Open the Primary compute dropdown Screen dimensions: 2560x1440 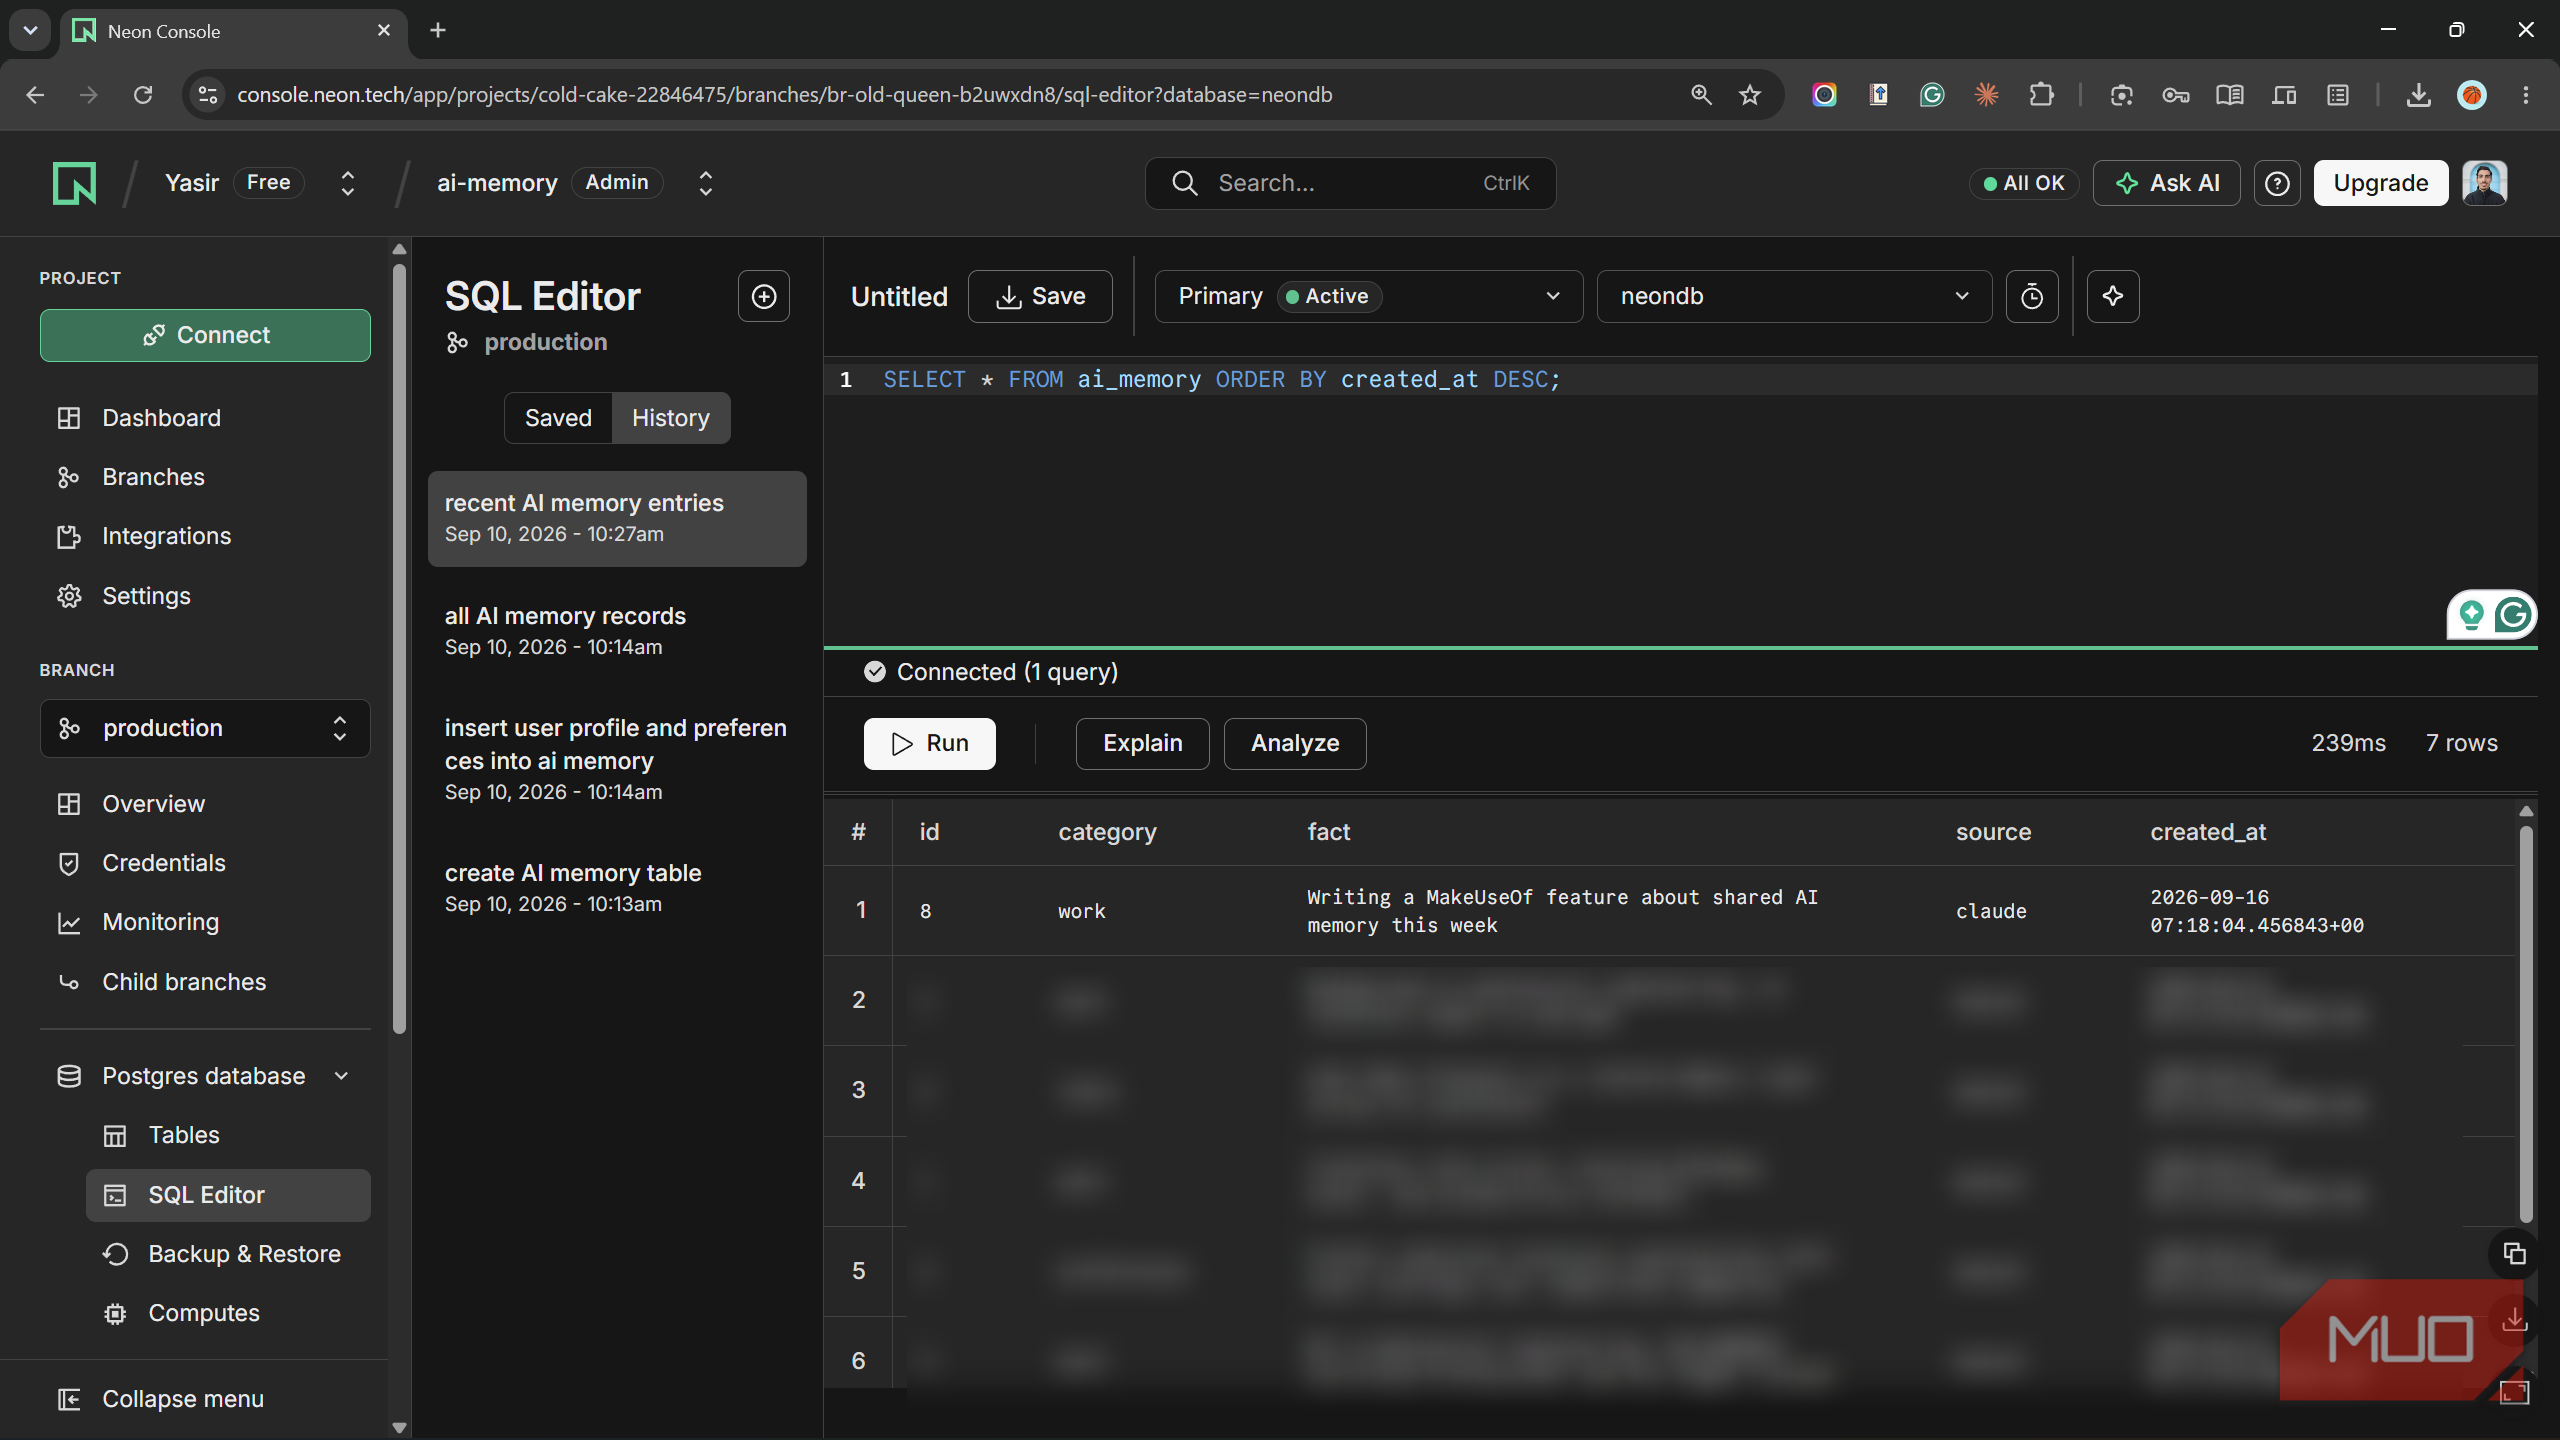(1368, 296)
